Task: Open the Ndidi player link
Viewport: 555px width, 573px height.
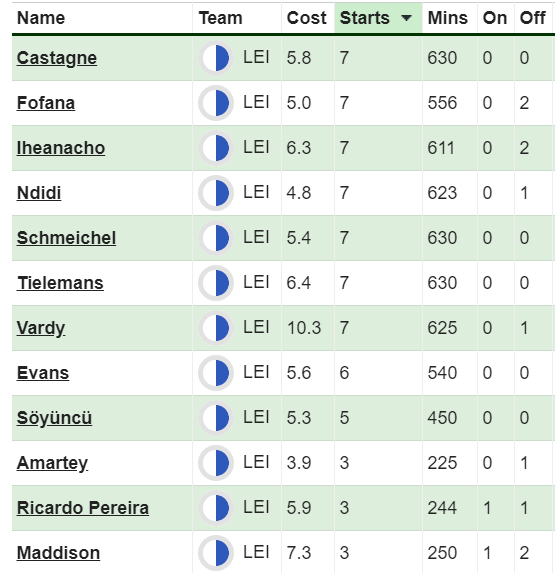Action: (x=39, y=193)
